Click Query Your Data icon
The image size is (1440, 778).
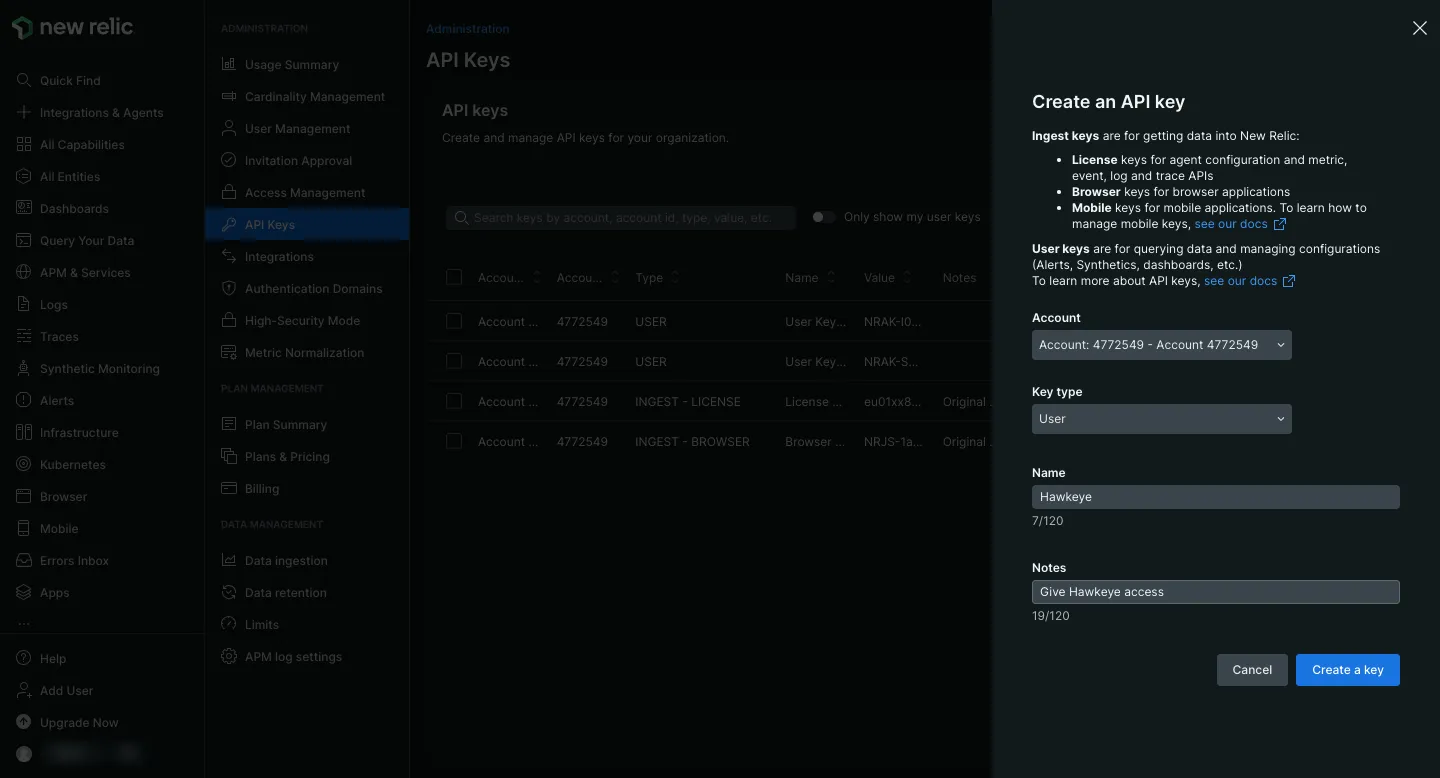click(x=24, y=241)
